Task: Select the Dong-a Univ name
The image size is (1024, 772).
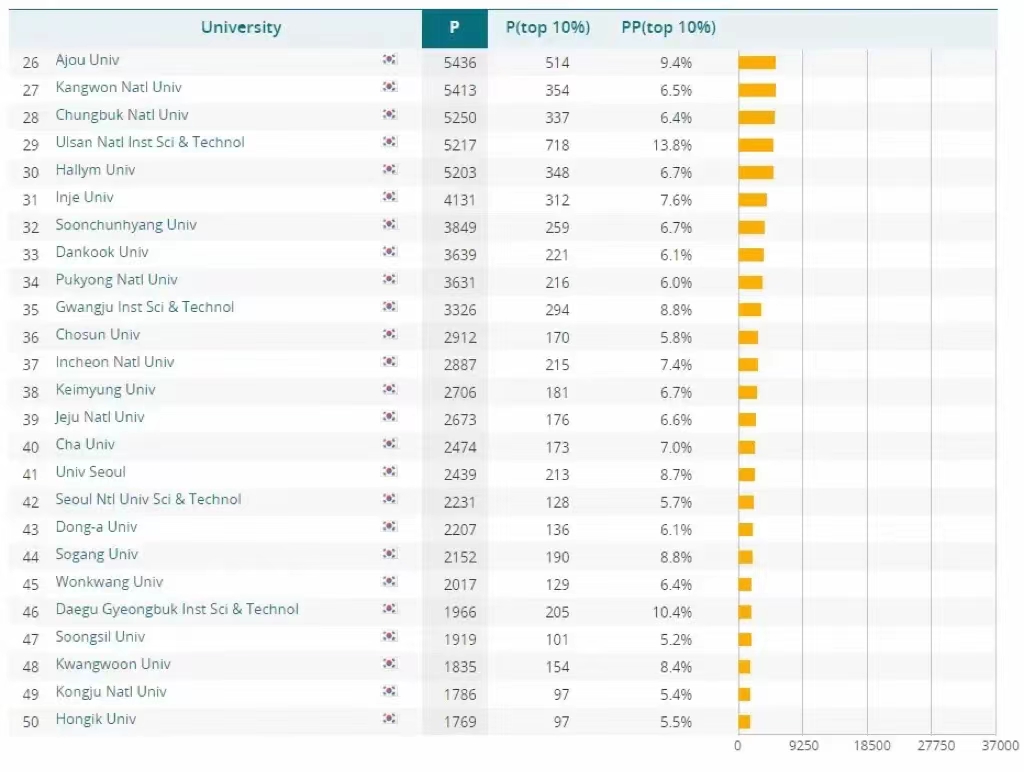Action: [x=96, y=527]
